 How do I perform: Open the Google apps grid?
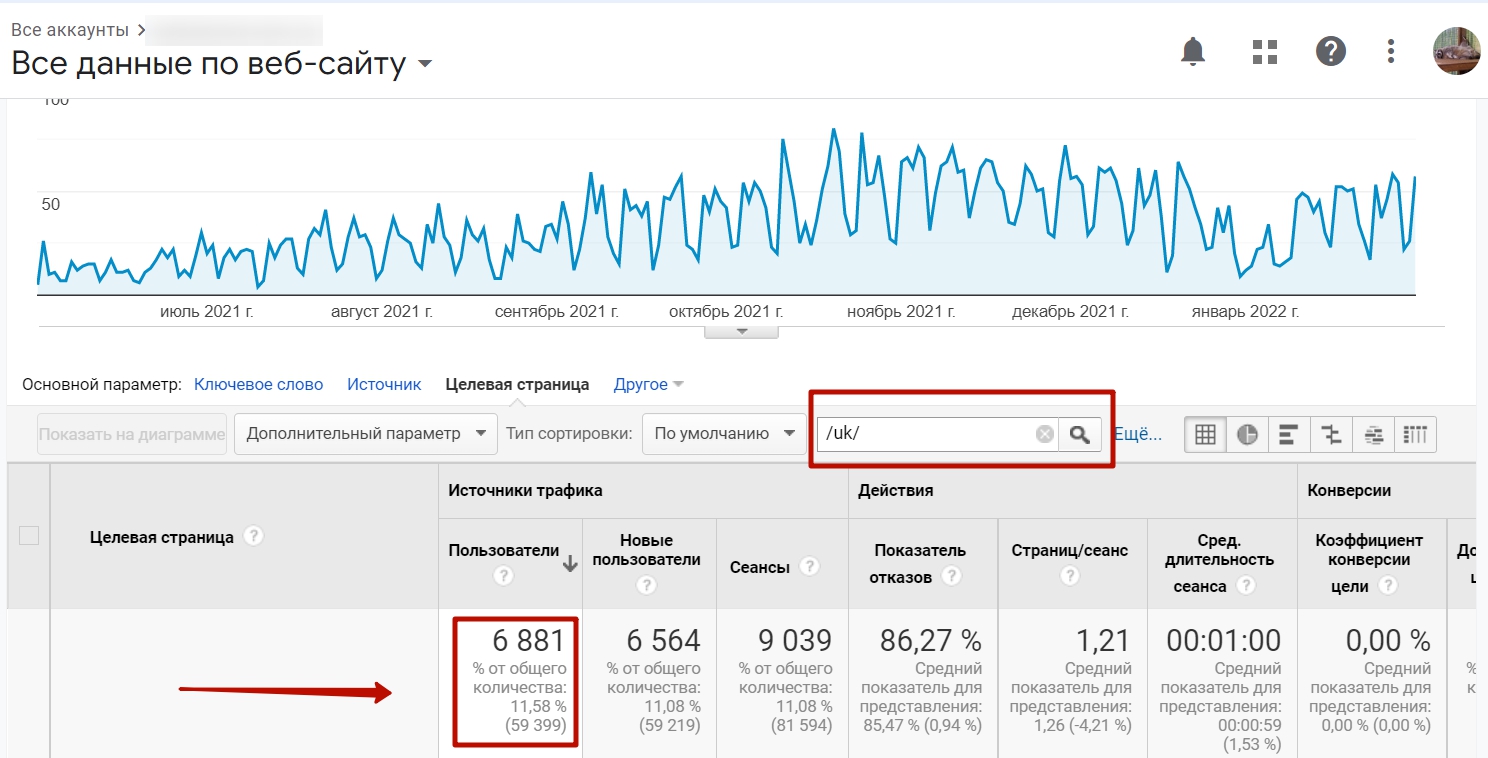1265,51
